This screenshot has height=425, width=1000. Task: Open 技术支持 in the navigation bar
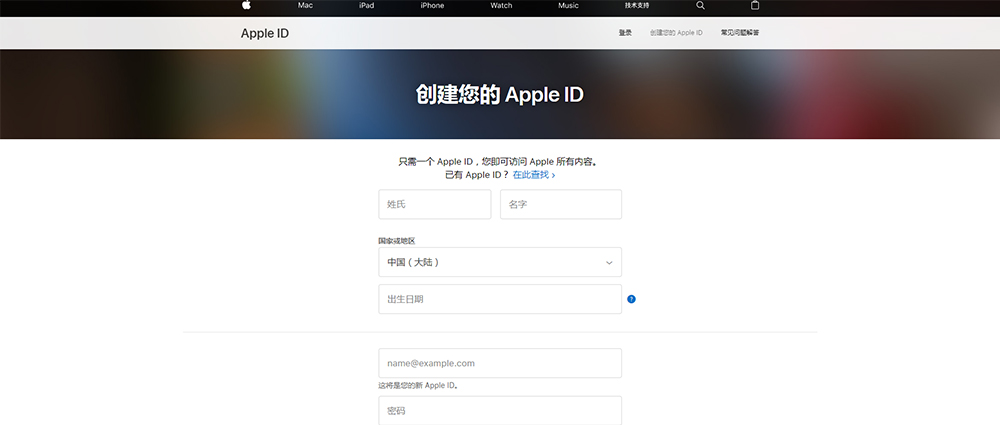(637, 5)
